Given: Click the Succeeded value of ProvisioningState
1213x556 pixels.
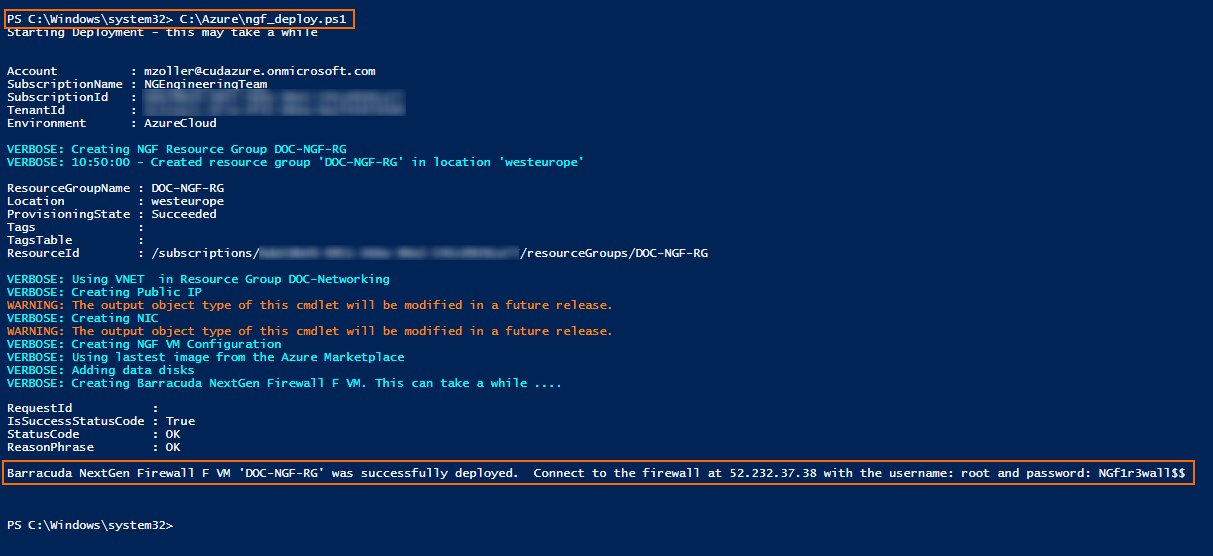Looking at the screenshot, I should click(x=184, y=214).
